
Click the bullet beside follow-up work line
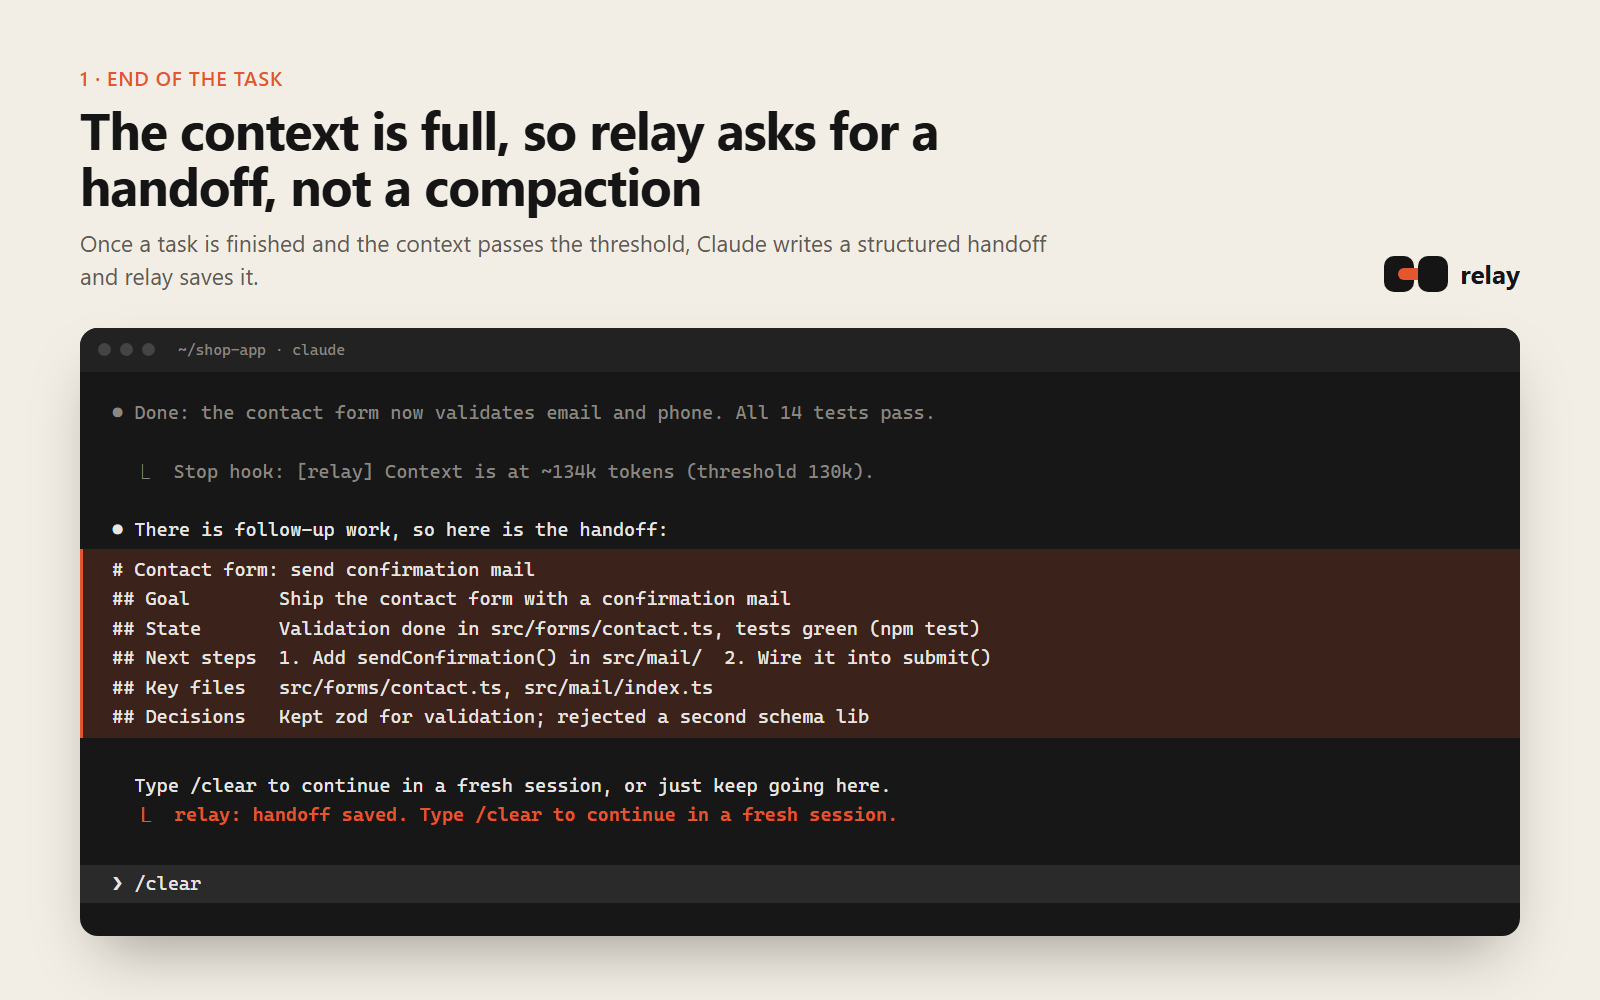tap(117, 529)
